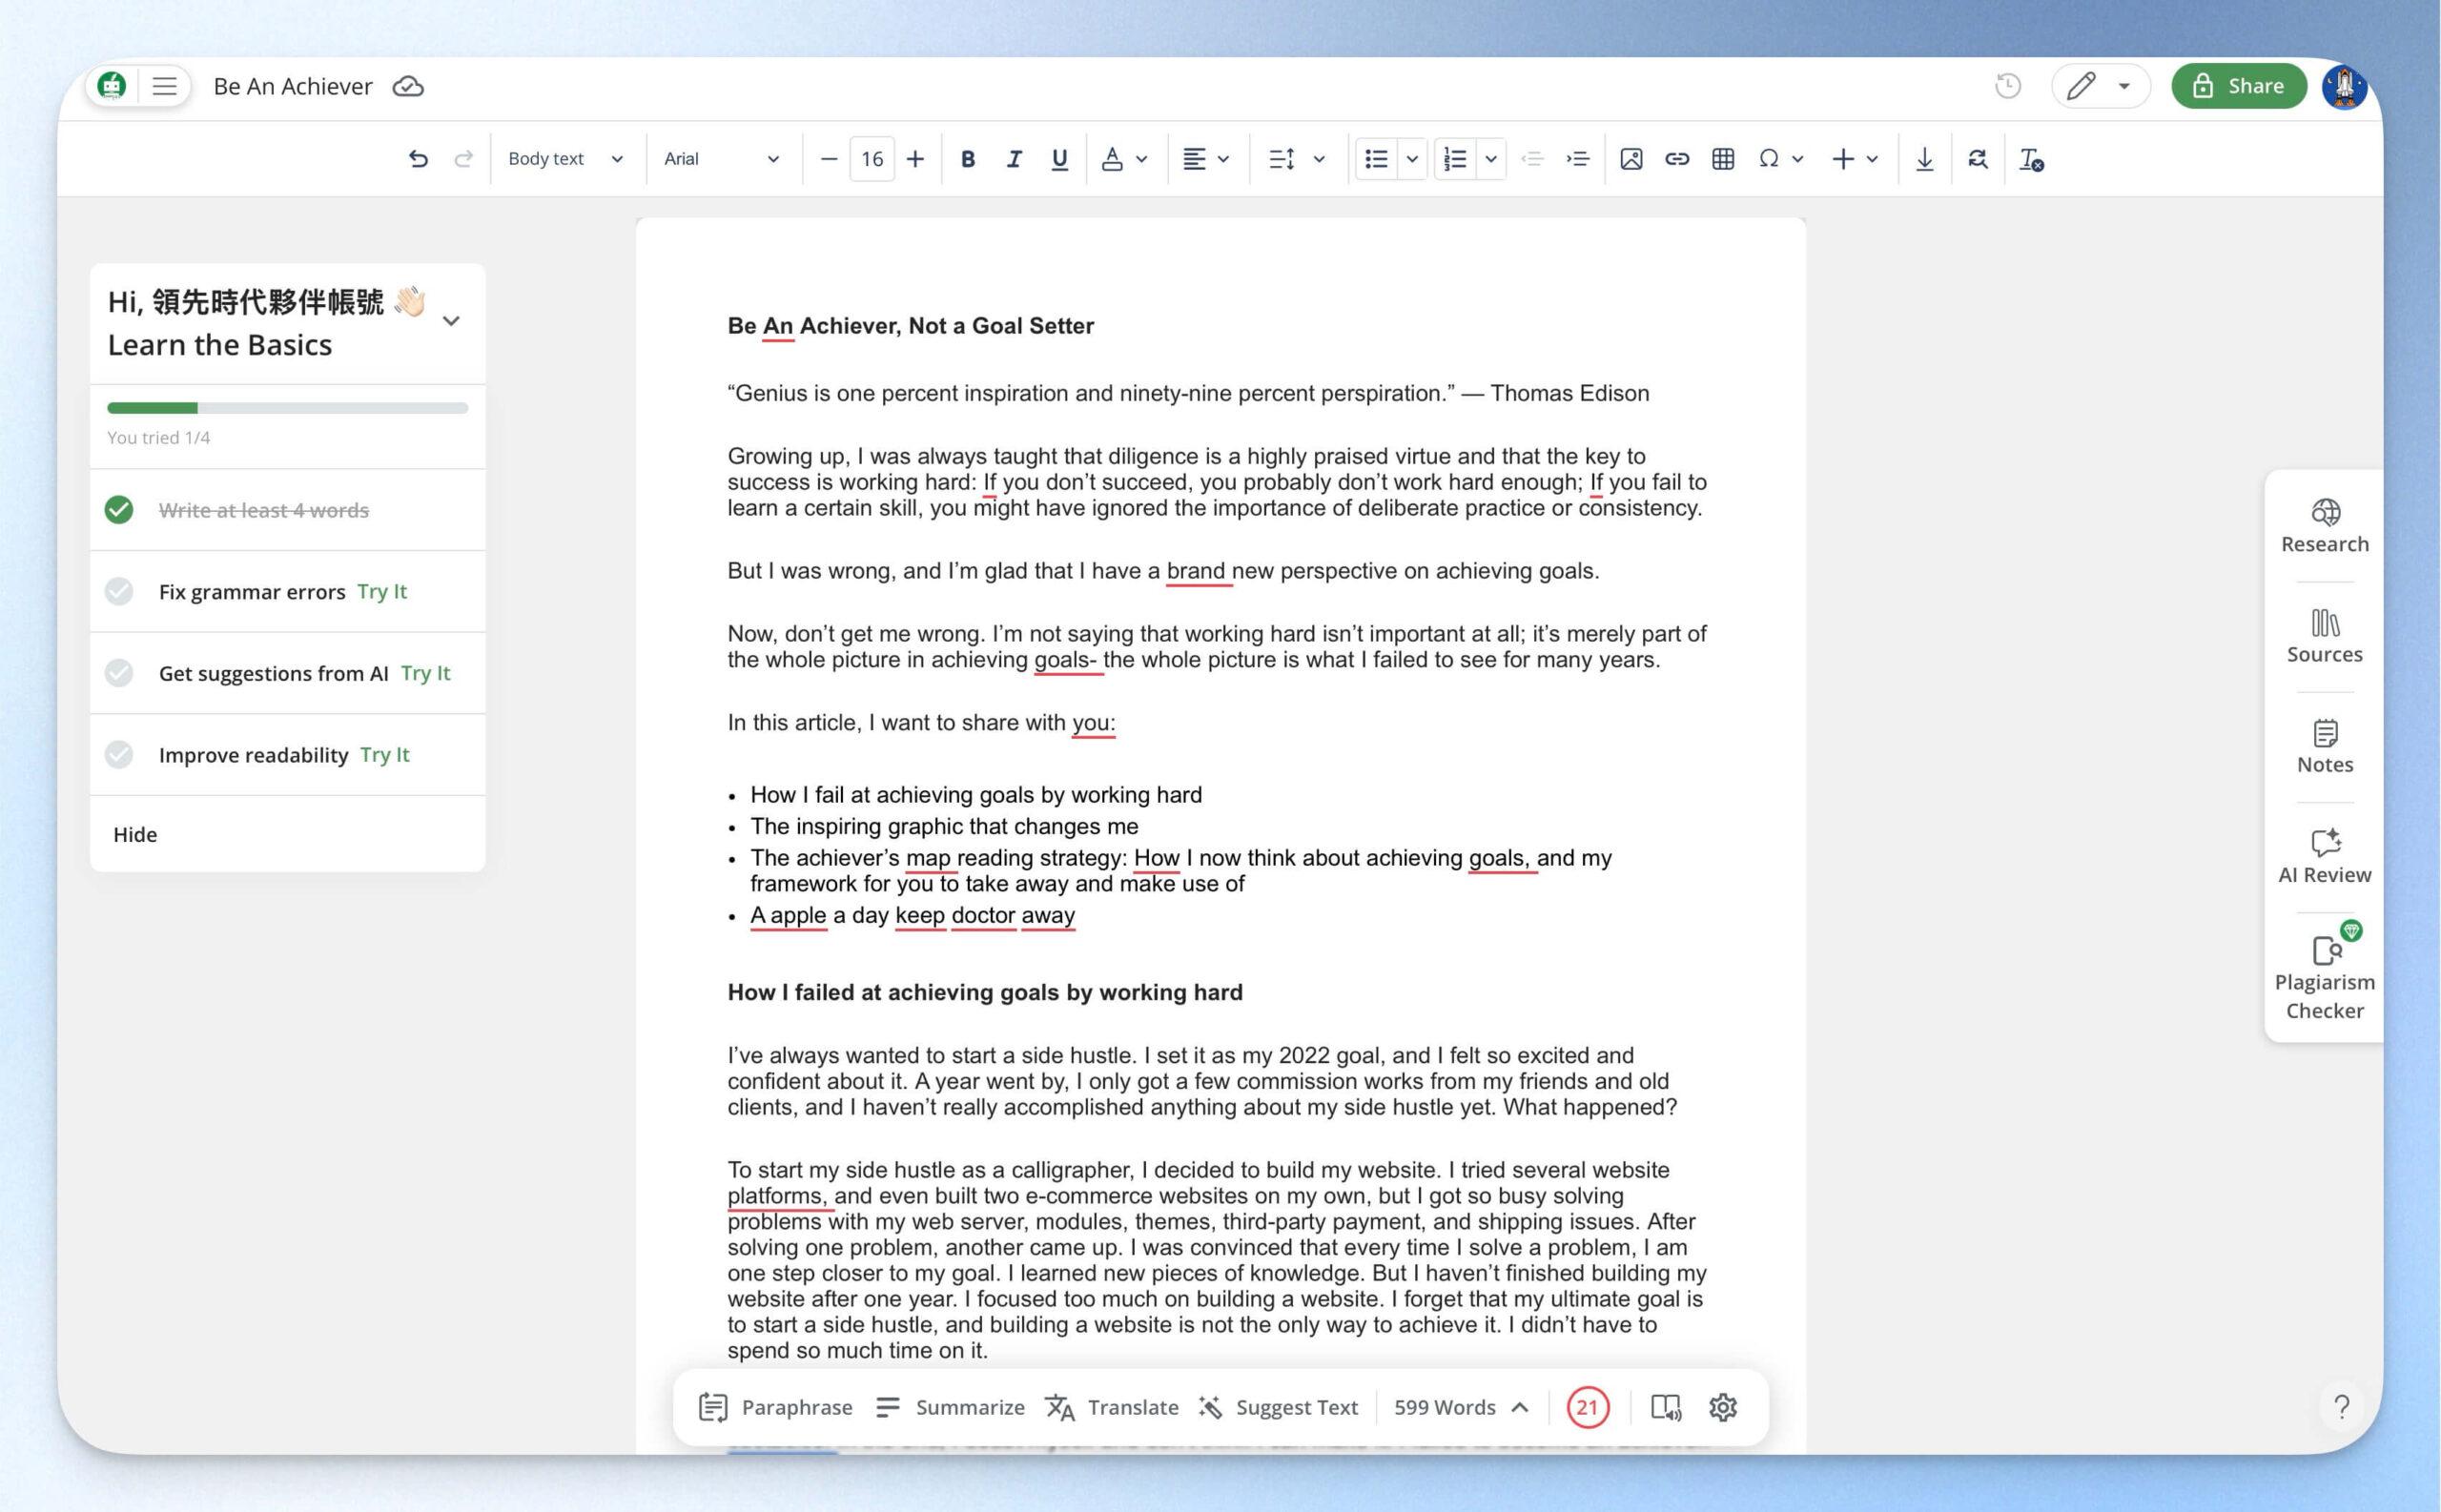This screenshot has width=2441, height=1512.
Task: Open editor settings gear in bottom bar
Action: pyautogui.click(x=1722, y=1407)
